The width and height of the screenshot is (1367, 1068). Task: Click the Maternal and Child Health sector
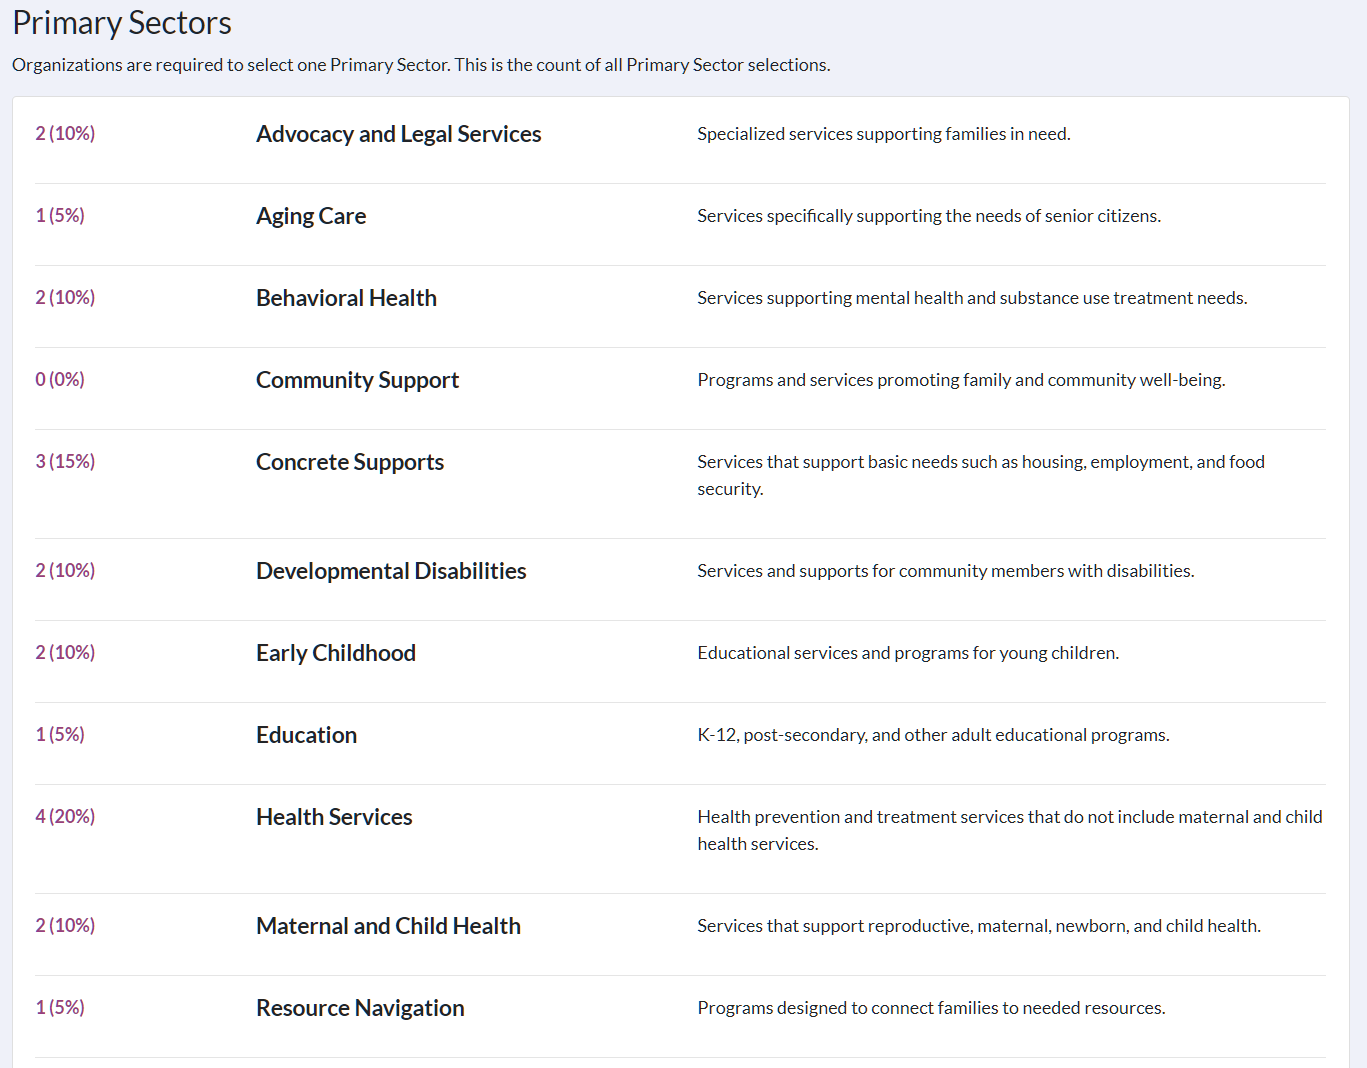click(388, 926)
